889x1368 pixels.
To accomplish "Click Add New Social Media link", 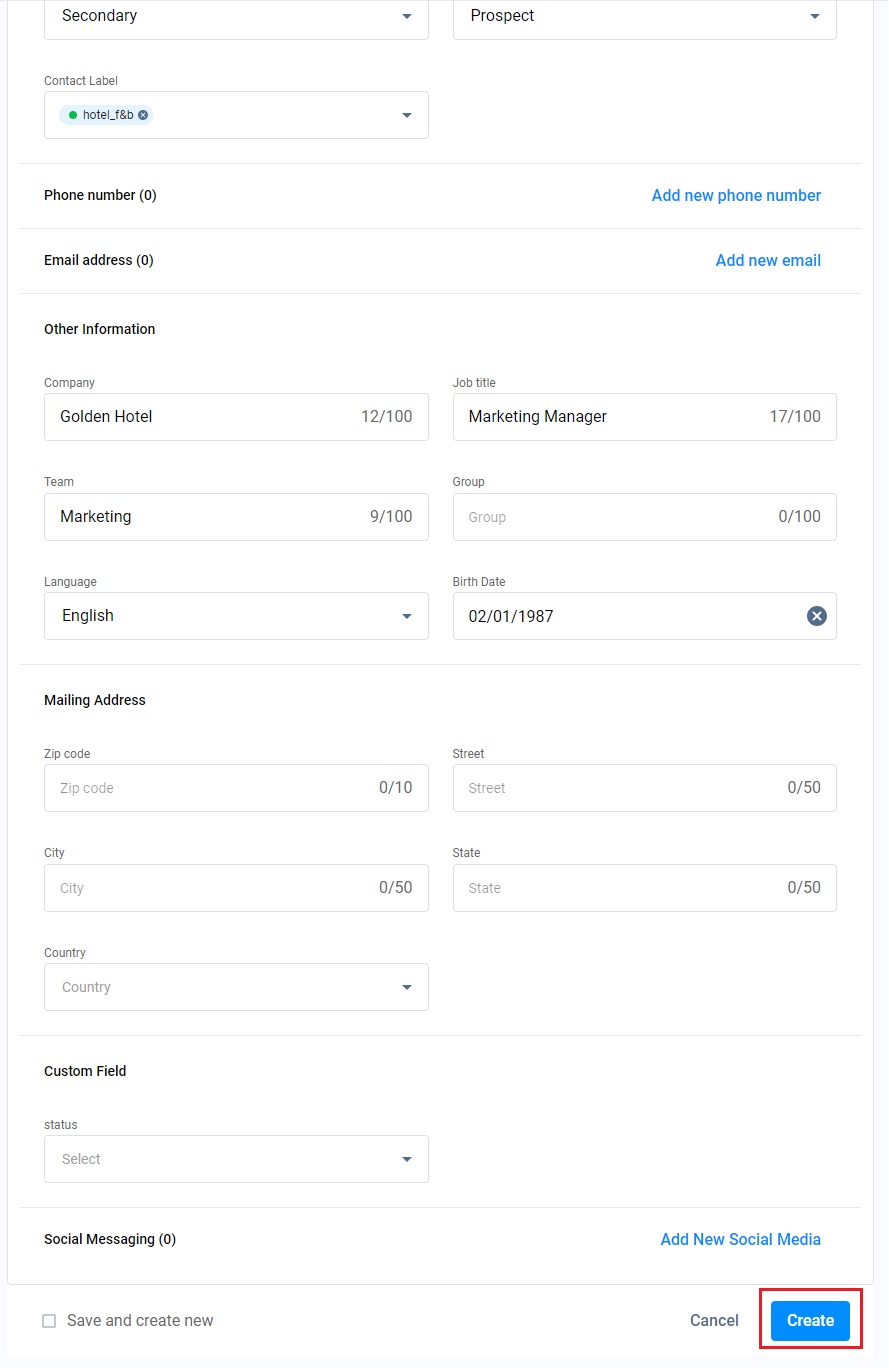I will (740, 1240).
